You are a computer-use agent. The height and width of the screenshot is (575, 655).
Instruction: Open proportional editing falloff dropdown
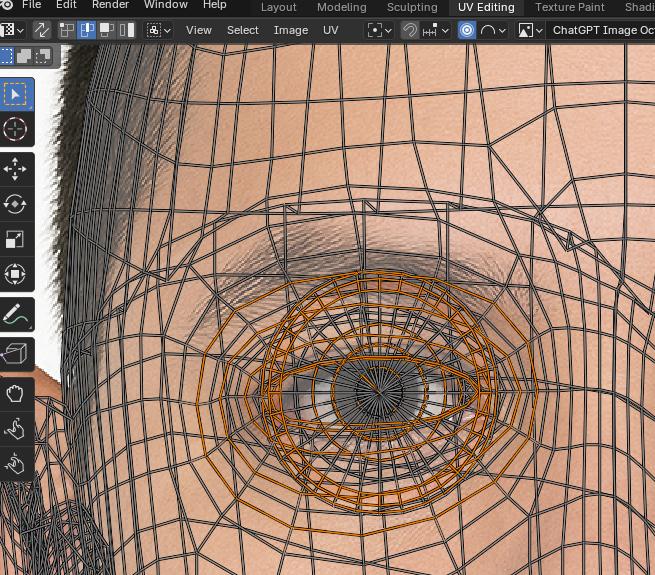point(492,30)
